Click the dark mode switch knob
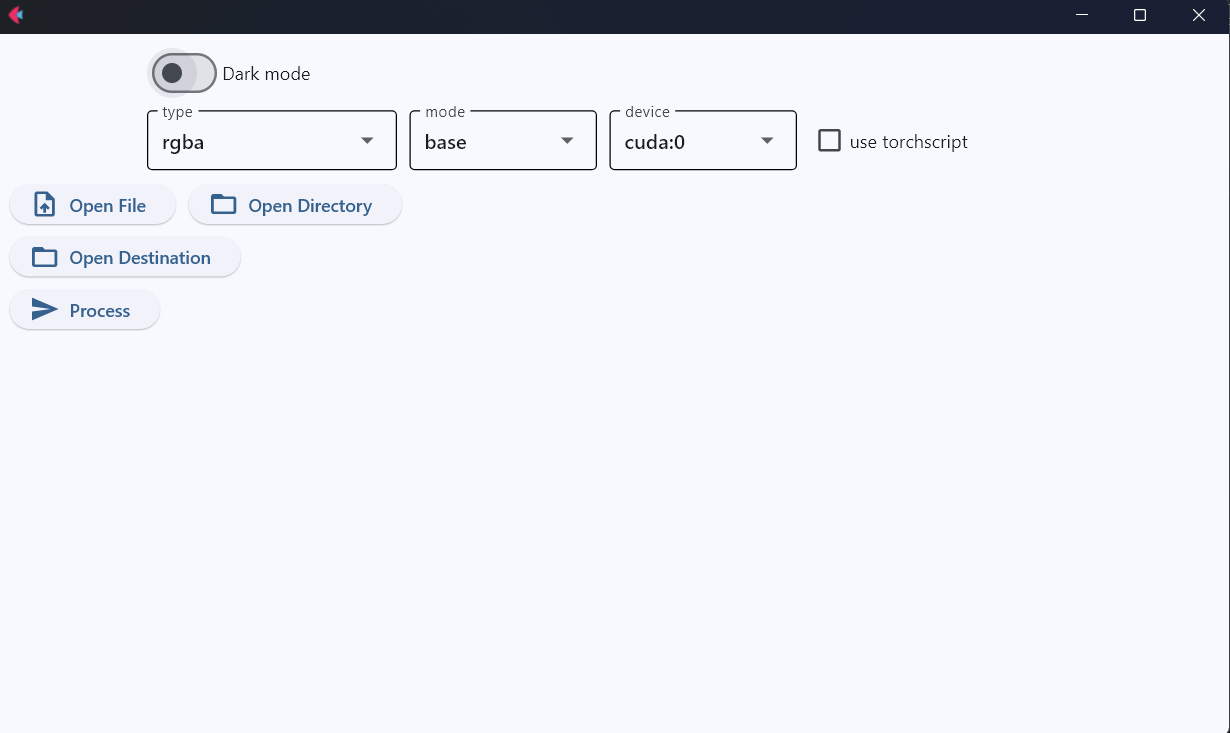Screen dimensions: 1230x733 (170, 72)
